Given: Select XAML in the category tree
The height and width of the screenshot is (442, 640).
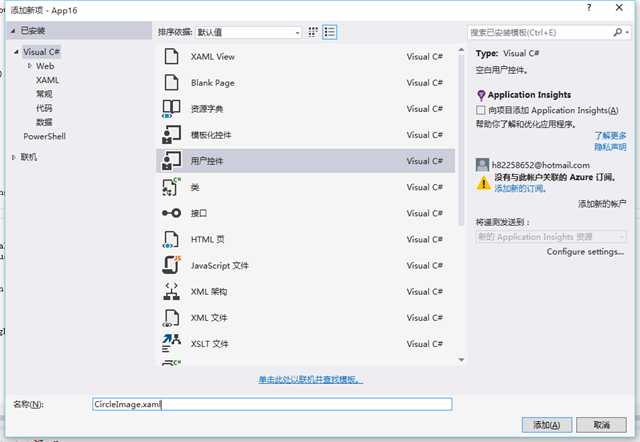Looking at the screenshot, I should pos(47,80).
